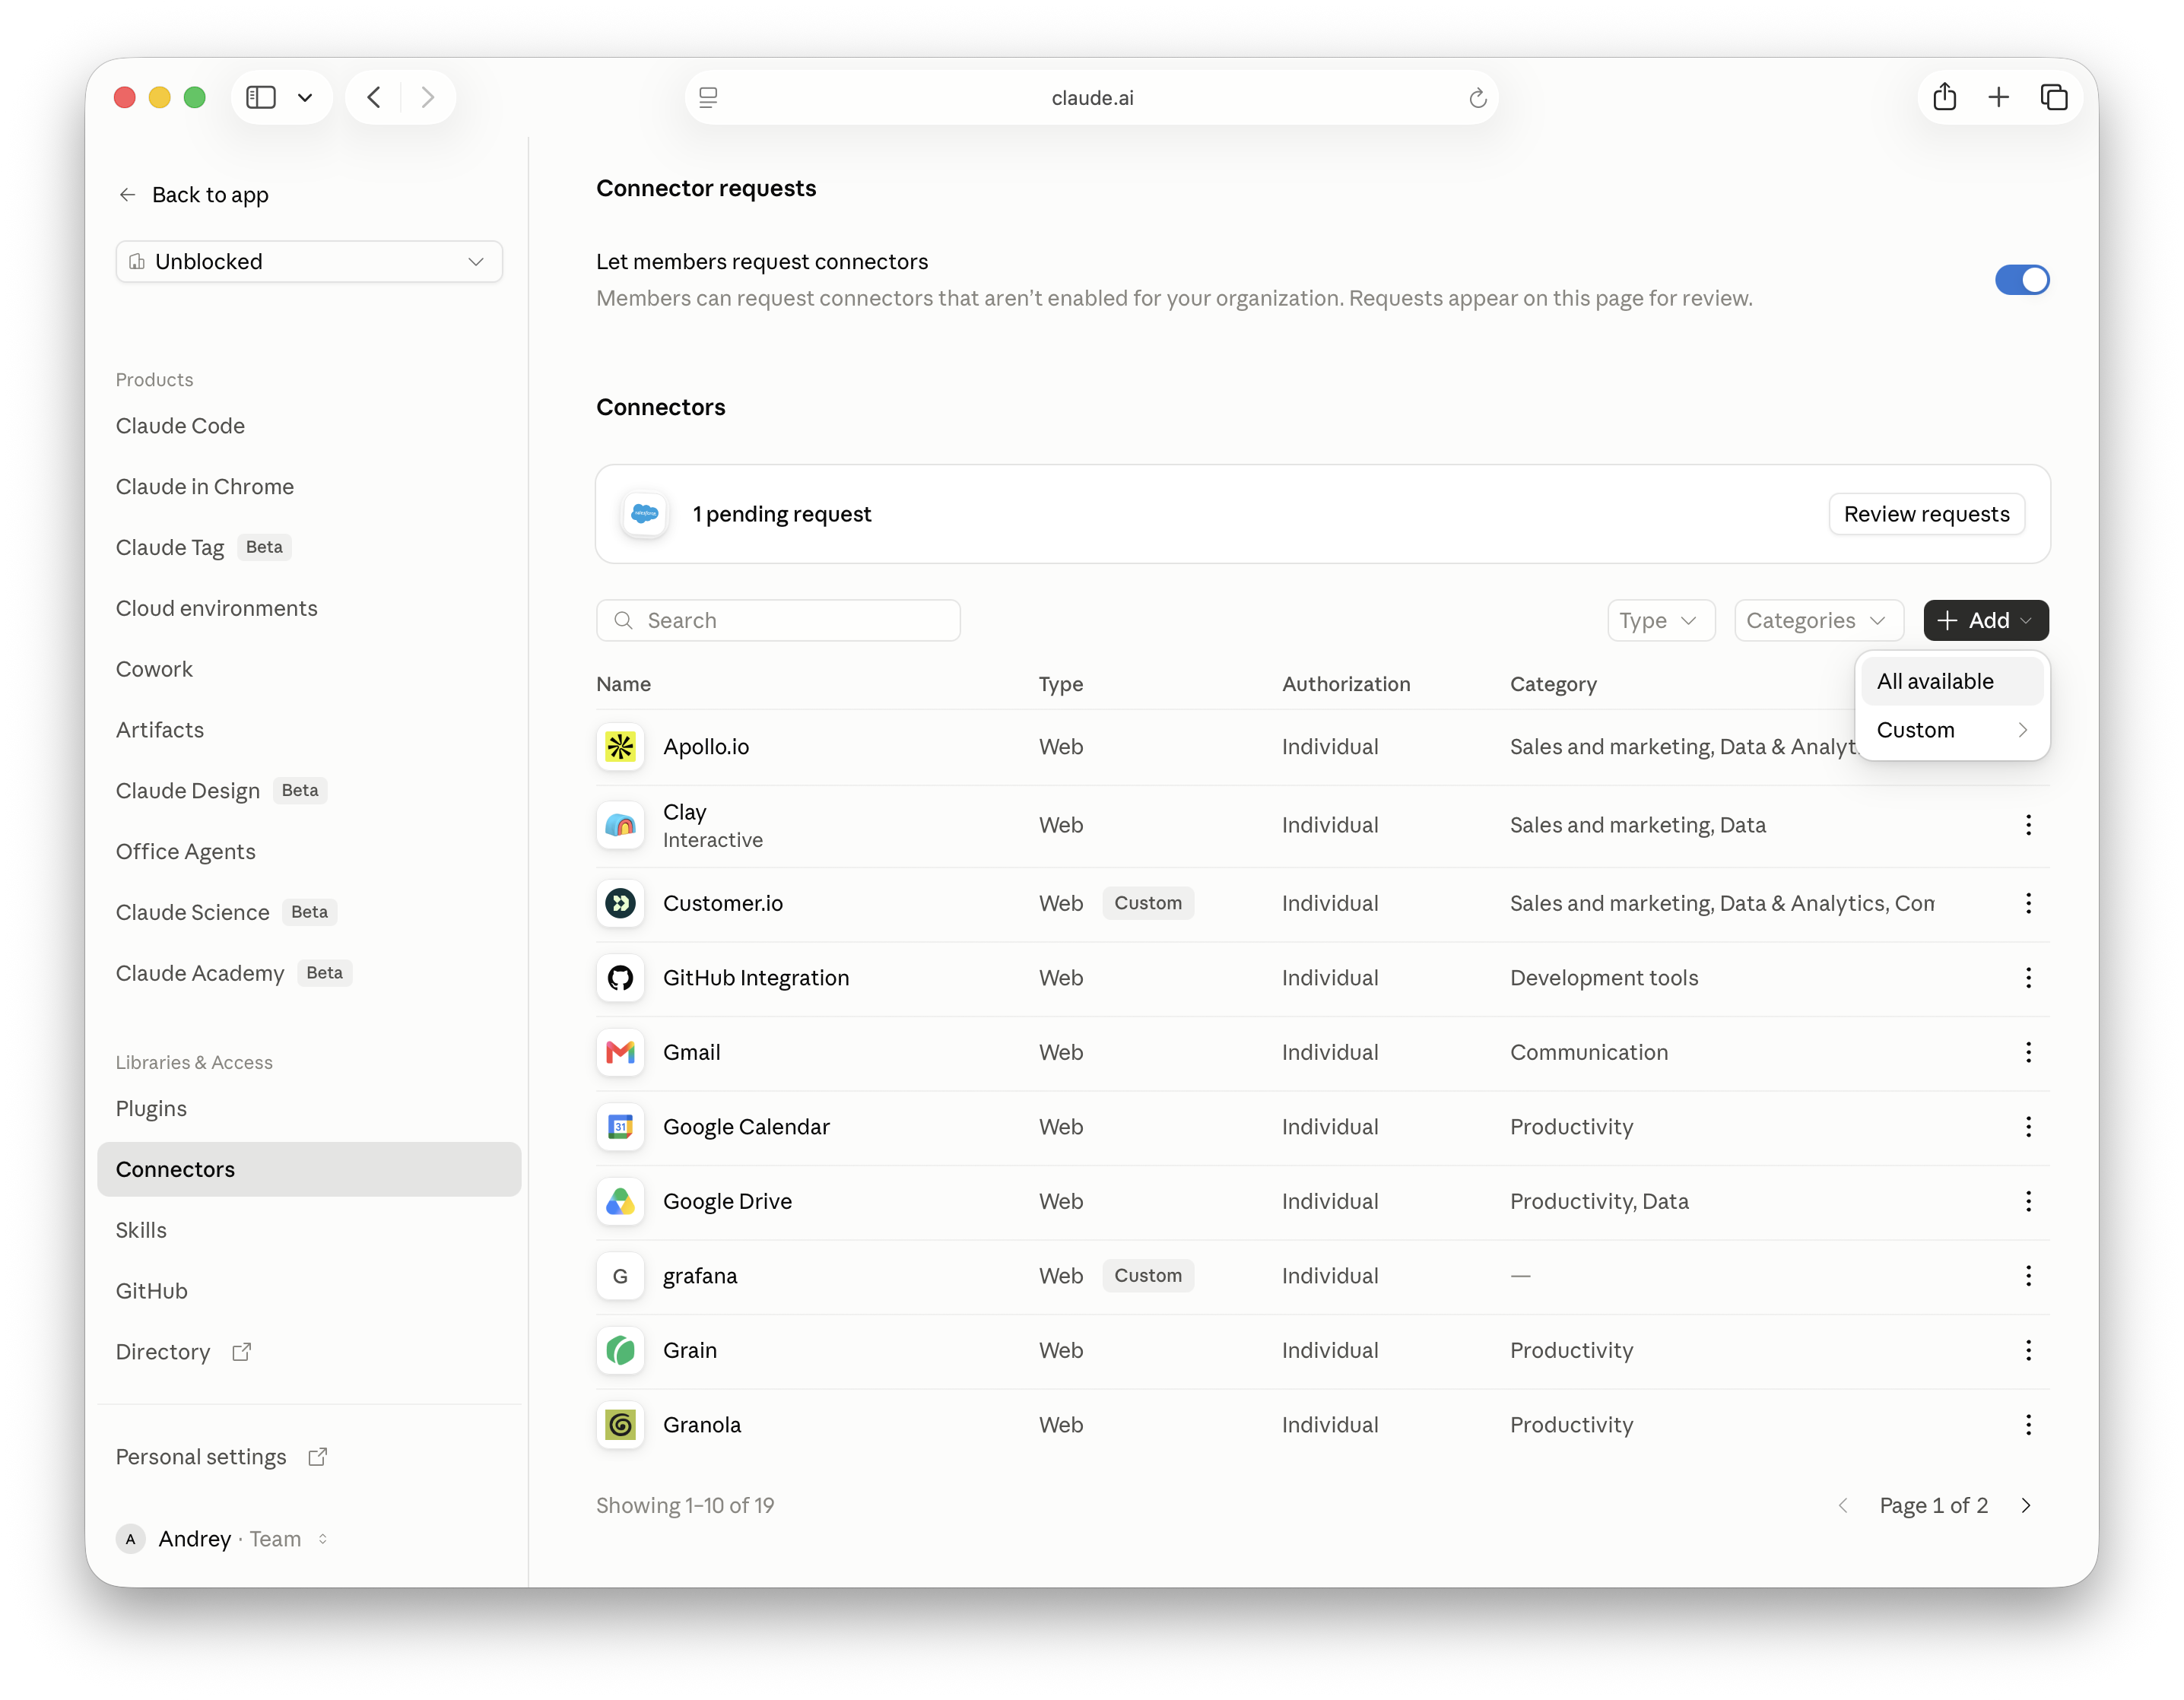Click the Apollo.io connector icon
Screen dimensions: 2184x1700
(x=620, y=747)
